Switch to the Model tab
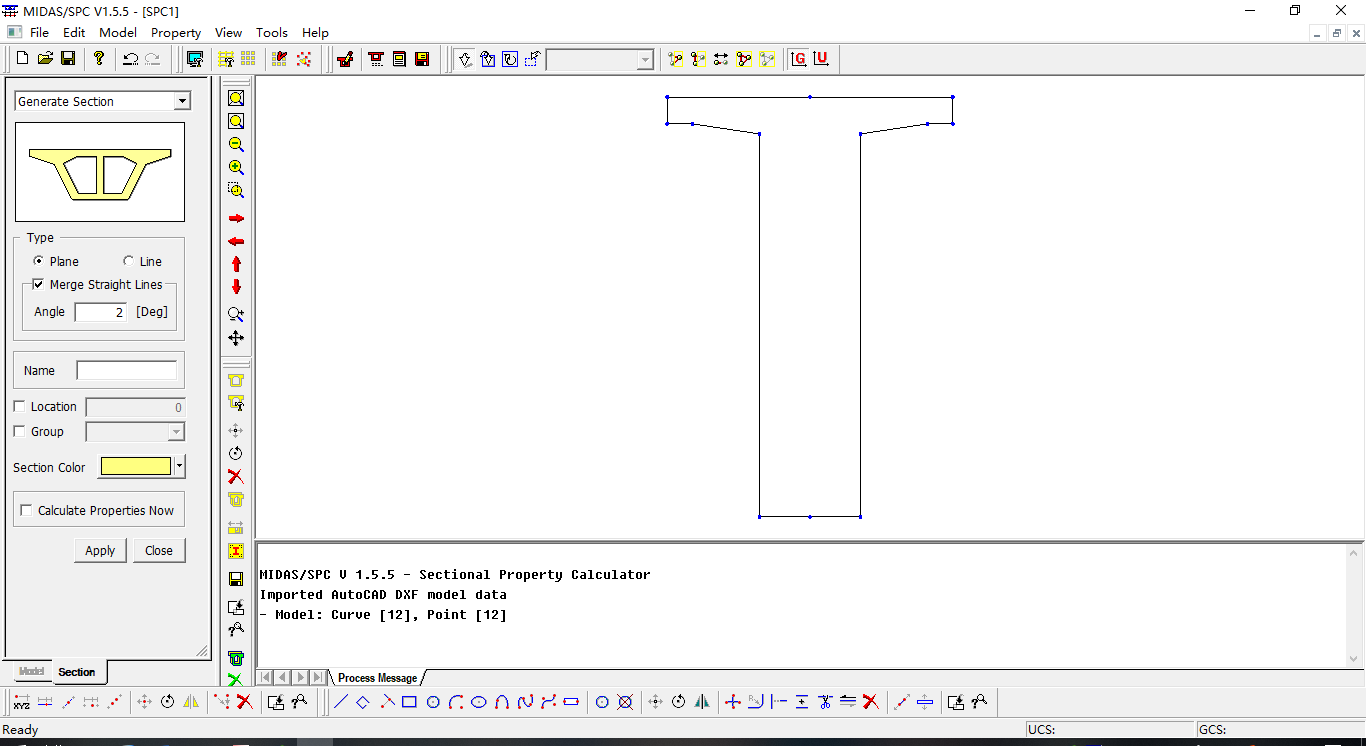Screen dimensions: 1366x746 pyautogui.click(x=31, y=672)
